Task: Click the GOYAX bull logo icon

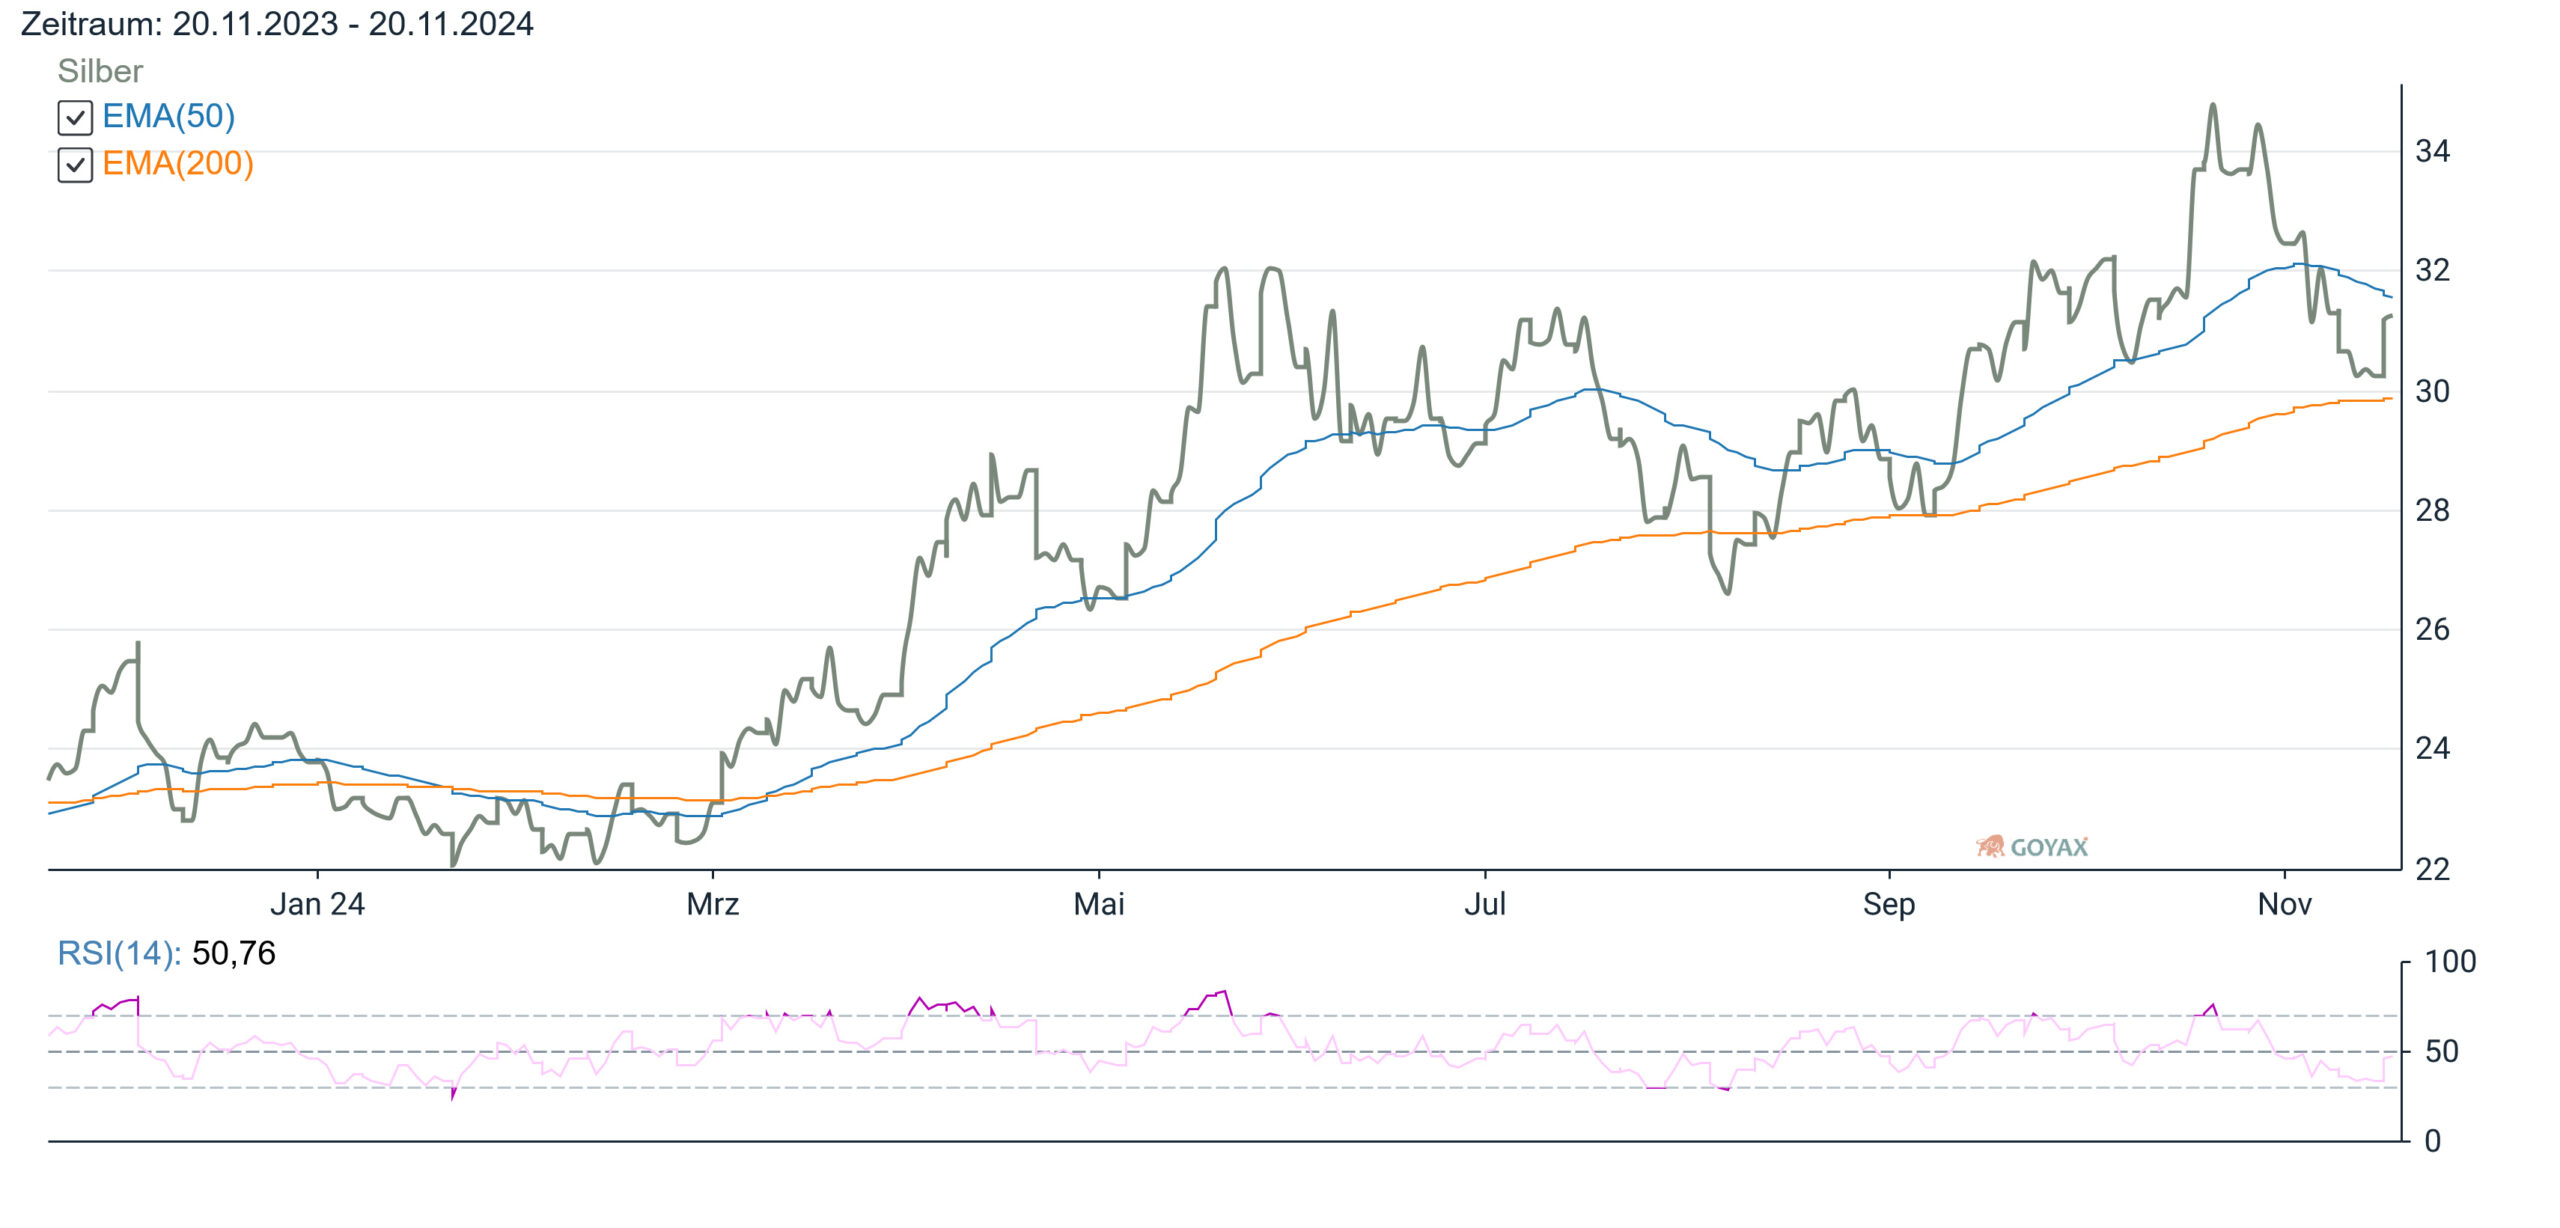Action: pos(1990,847)
